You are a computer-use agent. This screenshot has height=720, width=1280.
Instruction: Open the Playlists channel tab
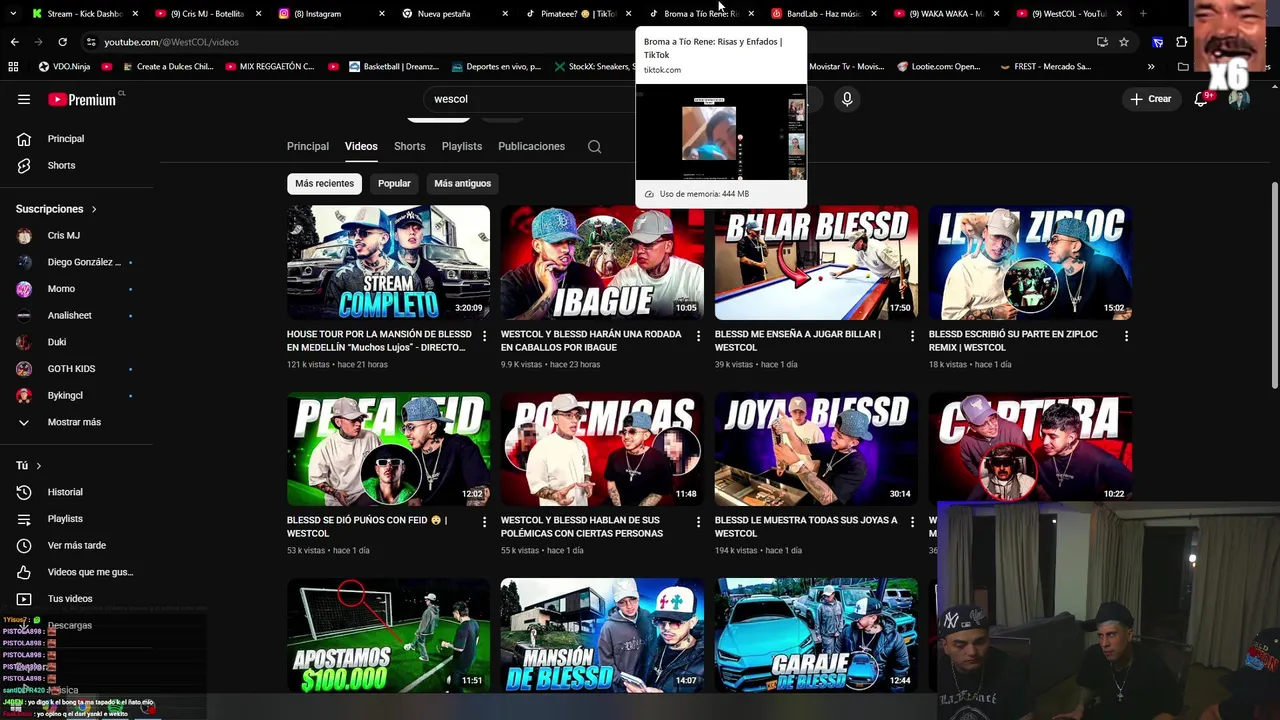[x=462, y=146]
